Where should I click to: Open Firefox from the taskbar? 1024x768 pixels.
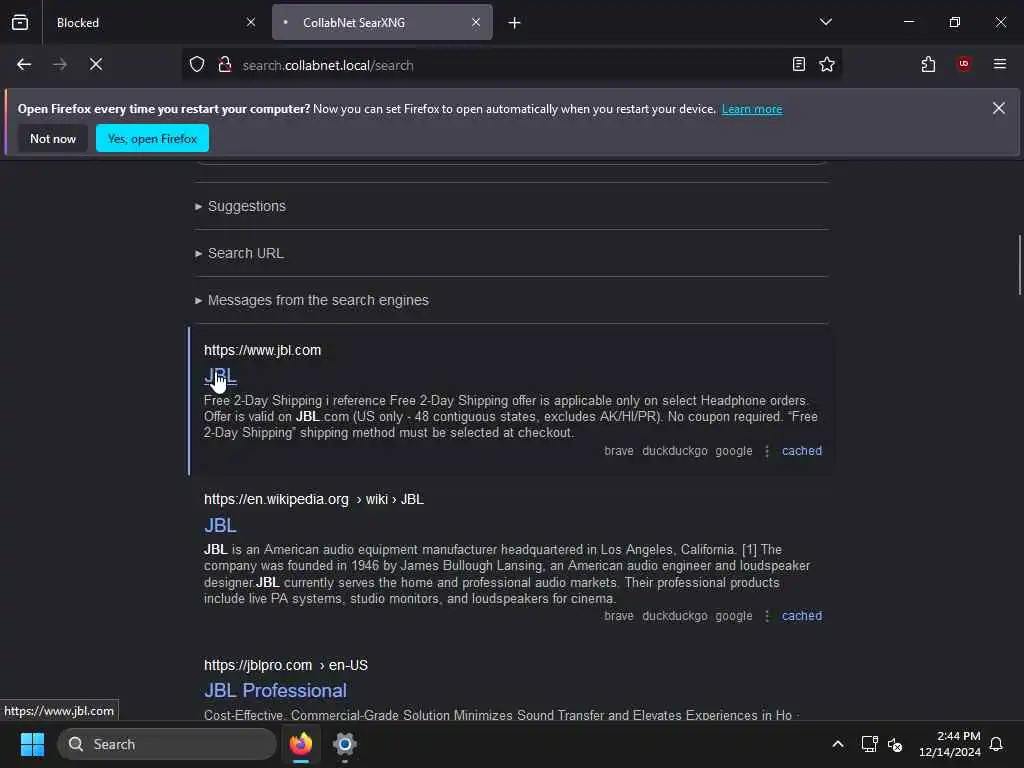(x=301, y=744)
